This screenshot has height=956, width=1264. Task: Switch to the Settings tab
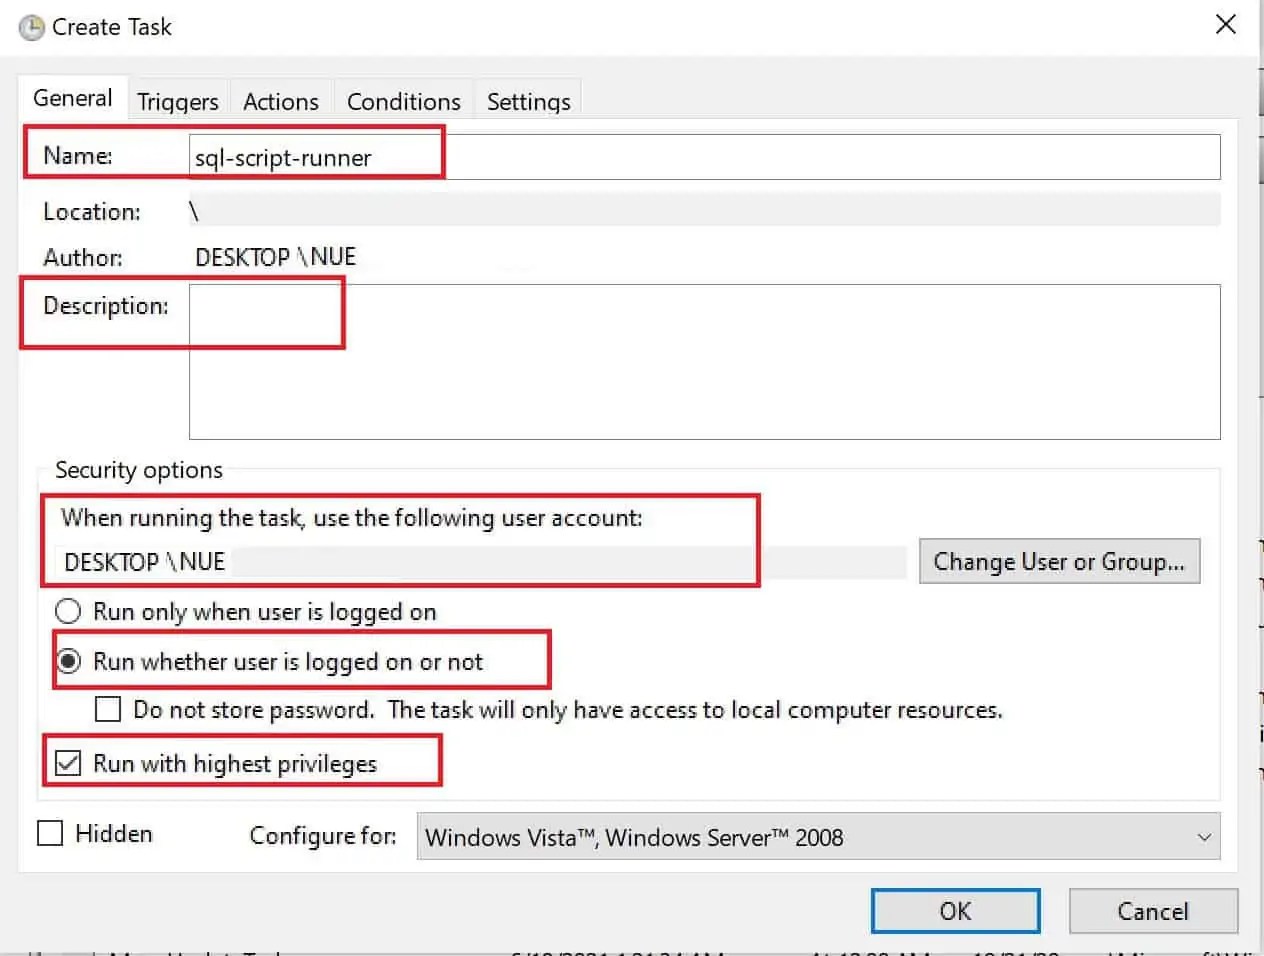[527, 100]
